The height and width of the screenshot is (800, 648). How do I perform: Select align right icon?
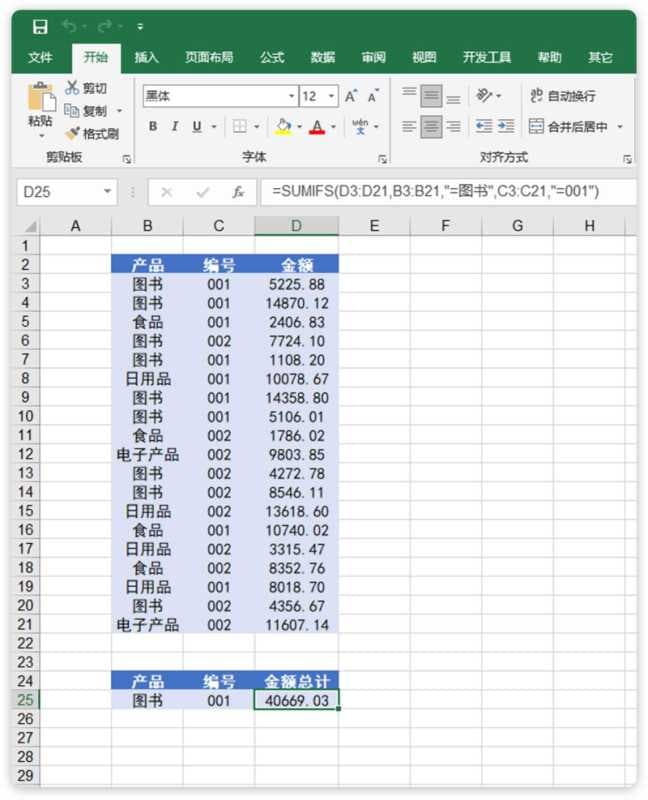point(453,126)
